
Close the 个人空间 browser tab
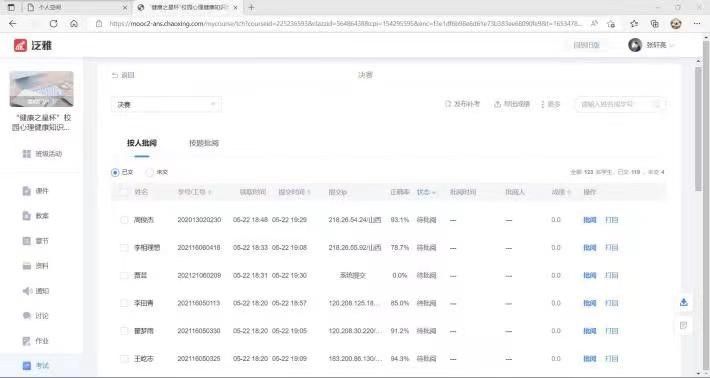[125, 8]
